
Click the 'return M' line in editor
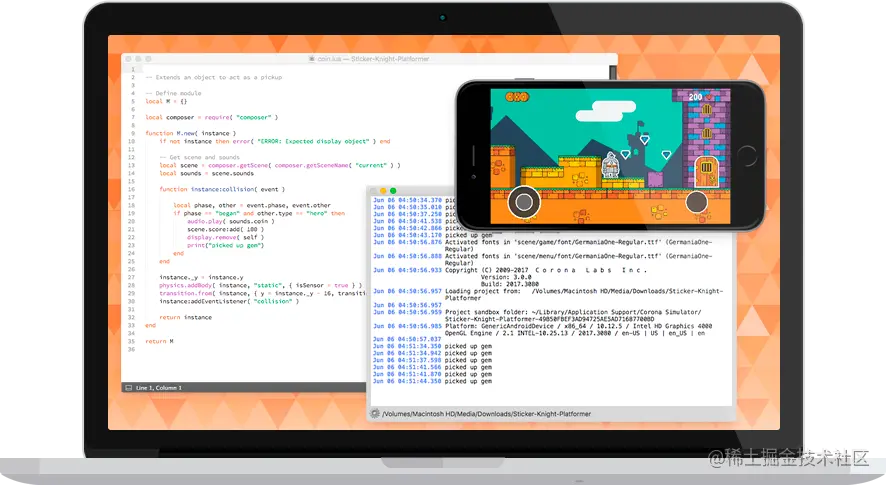pos(159,341)
